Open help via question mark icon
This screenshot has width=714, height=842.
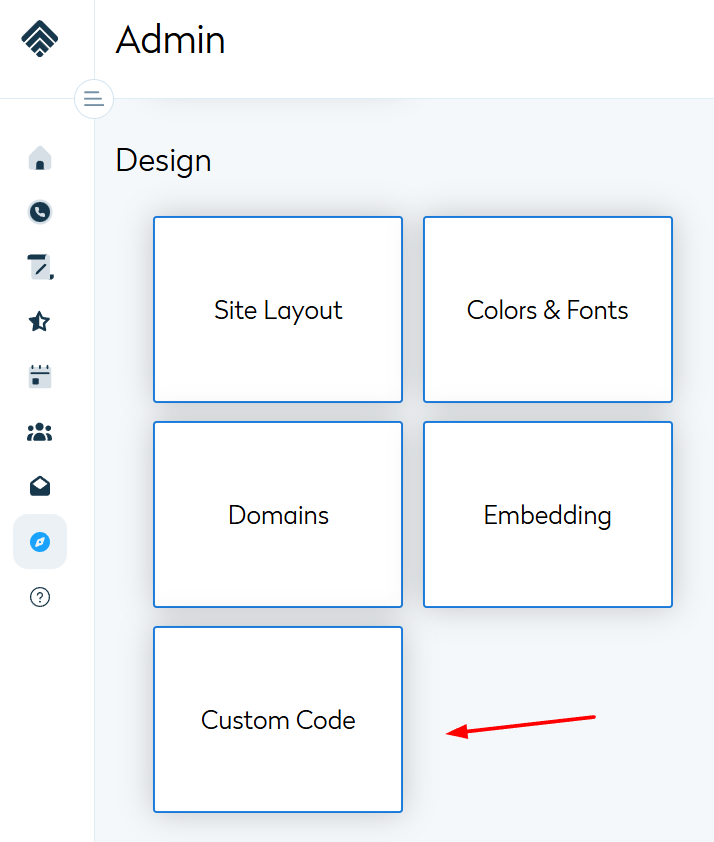pos(40,597)
